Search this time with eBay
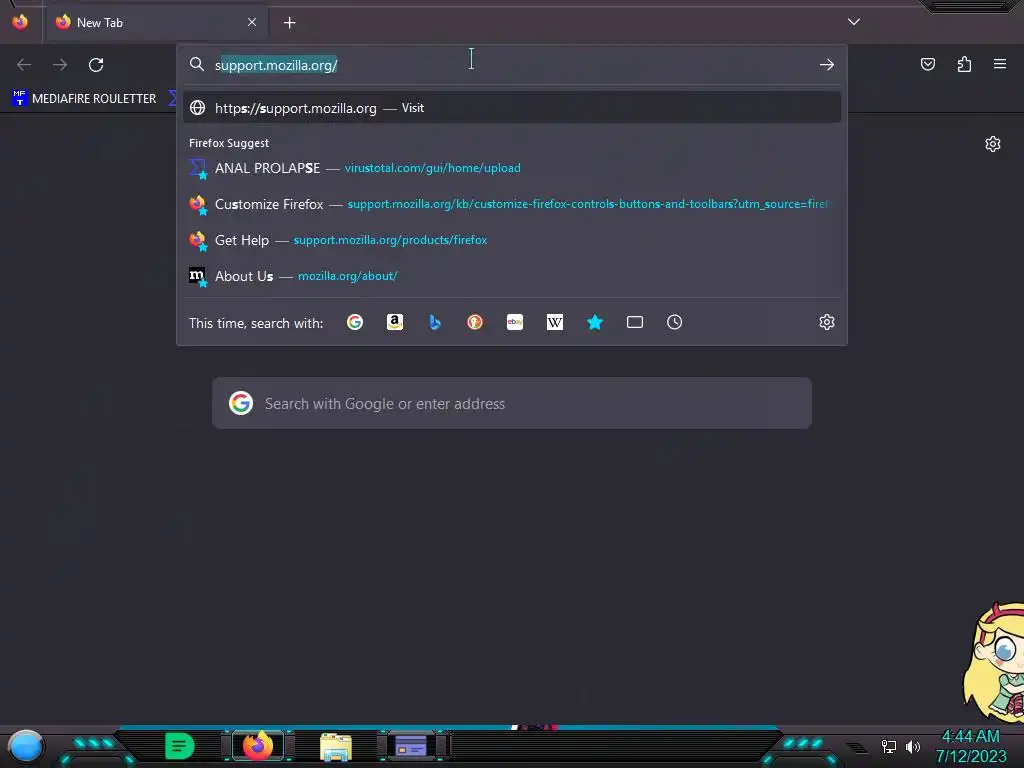1024x768 pixels. [515, 322]
